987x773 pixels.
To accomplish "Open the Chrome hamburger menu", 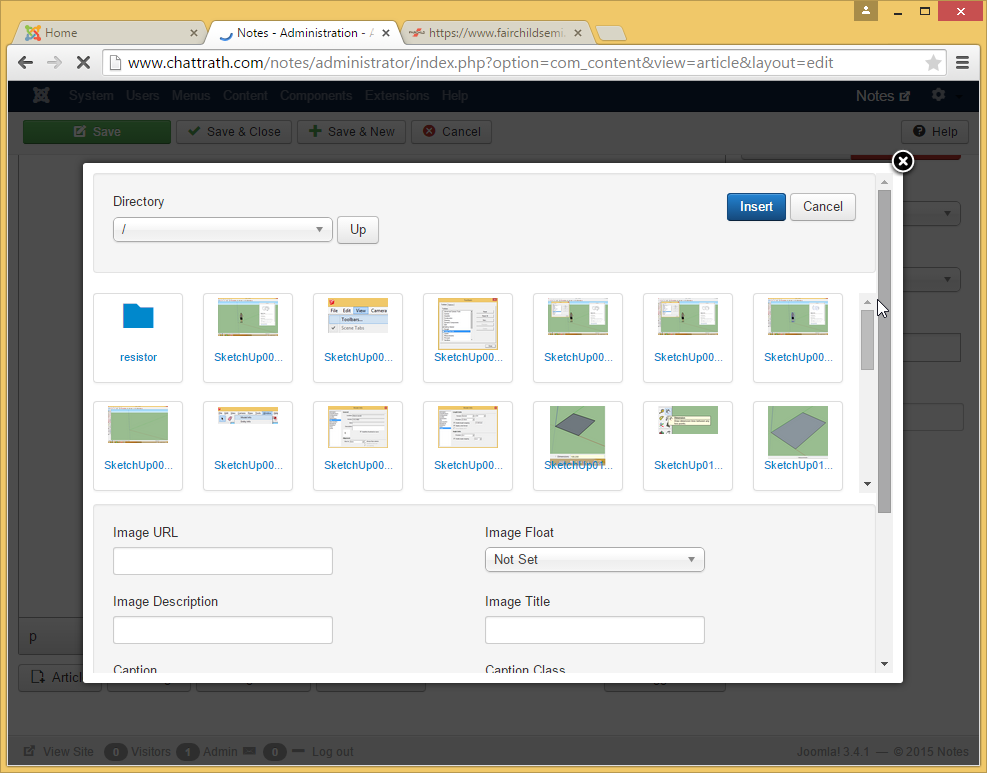I will point(962,63).
